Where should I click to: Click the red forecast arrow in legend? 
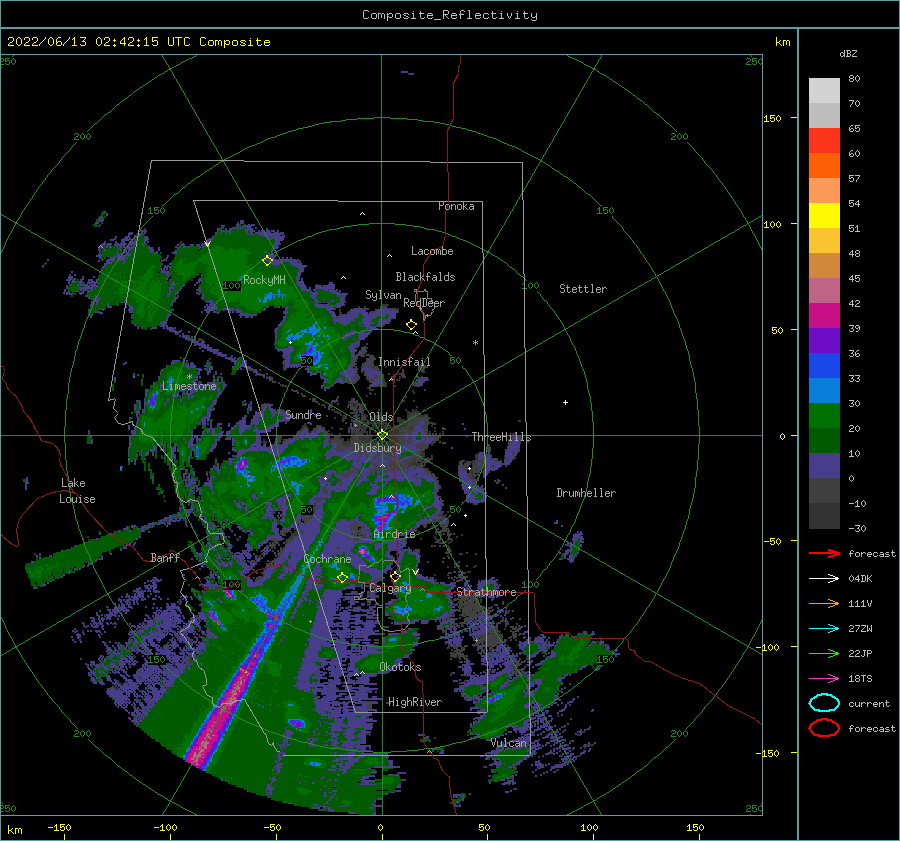(x=824, y=553)
